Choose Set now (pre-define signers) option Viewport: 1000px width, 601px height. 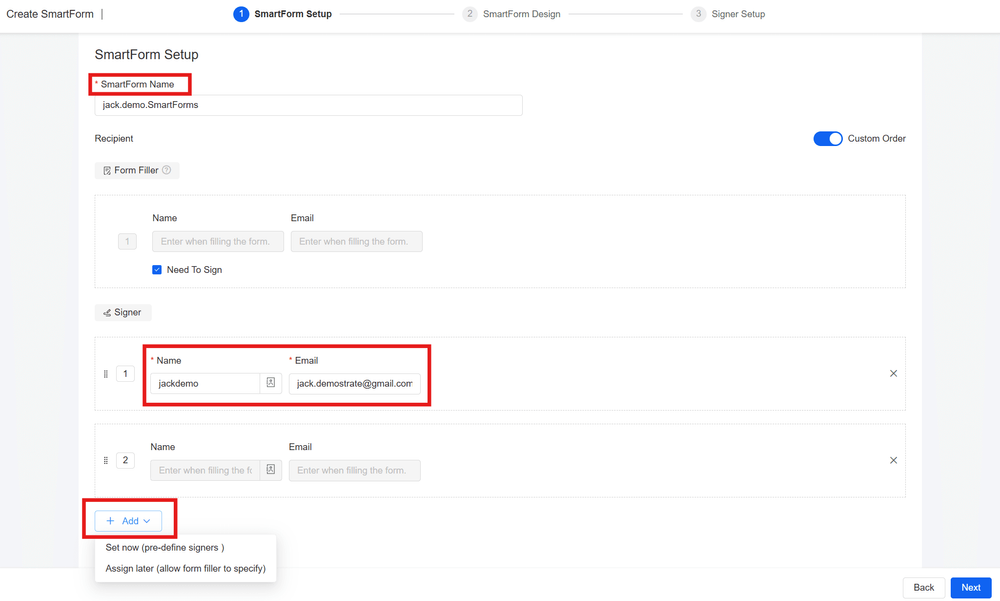tap(164, 548)
